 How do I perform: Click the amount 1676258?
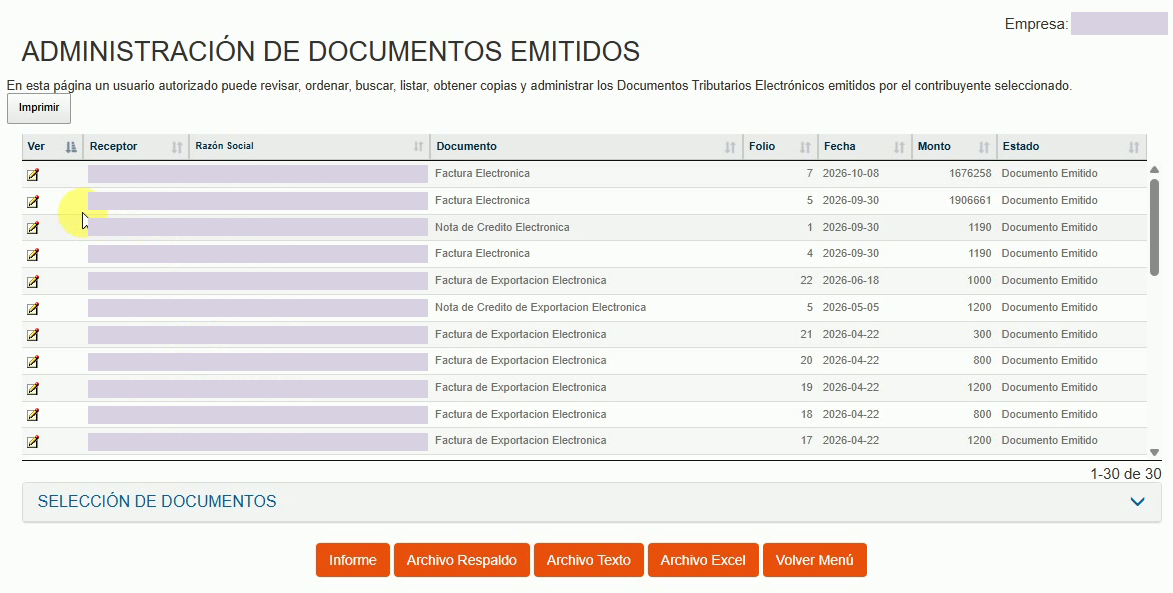970,173
